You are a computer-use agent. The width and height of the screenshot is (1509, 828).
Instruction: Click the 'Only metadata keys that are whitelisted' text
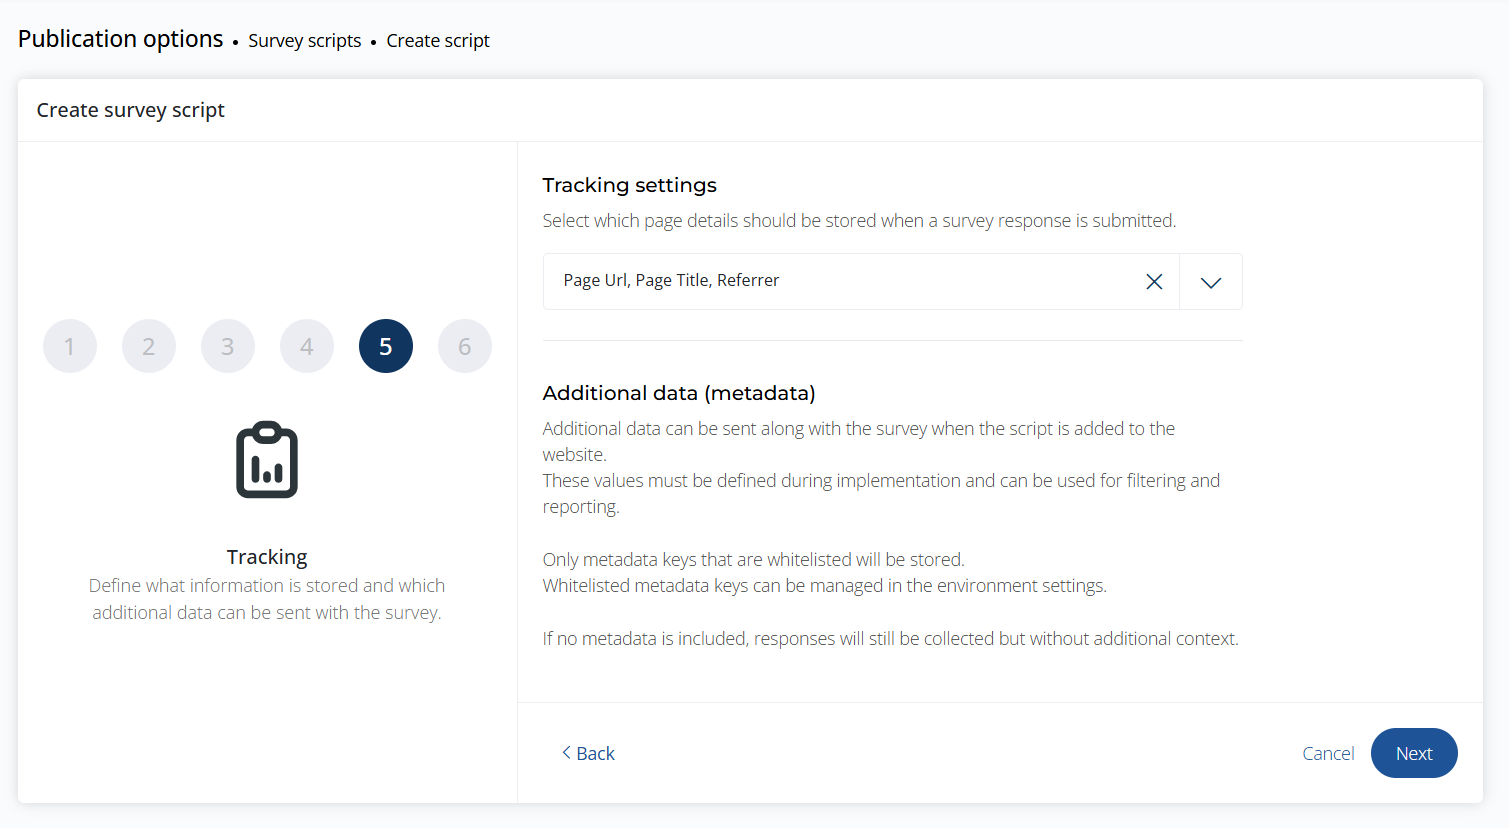754,559
